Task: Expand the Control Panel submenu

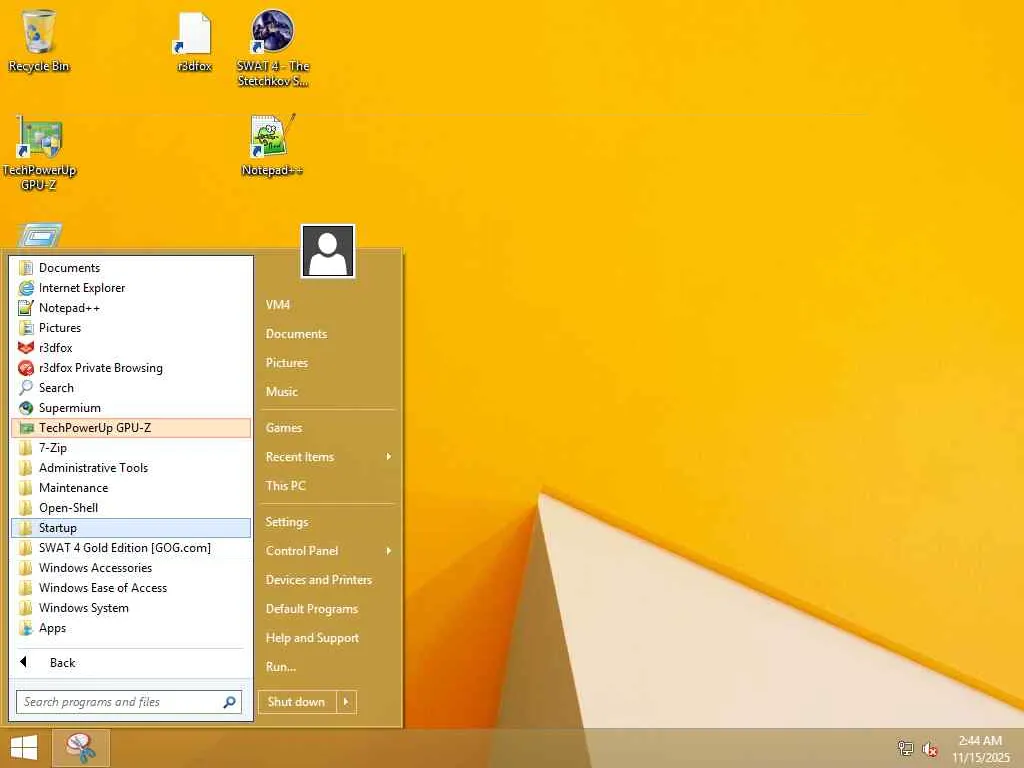Action: click(328, 551)
